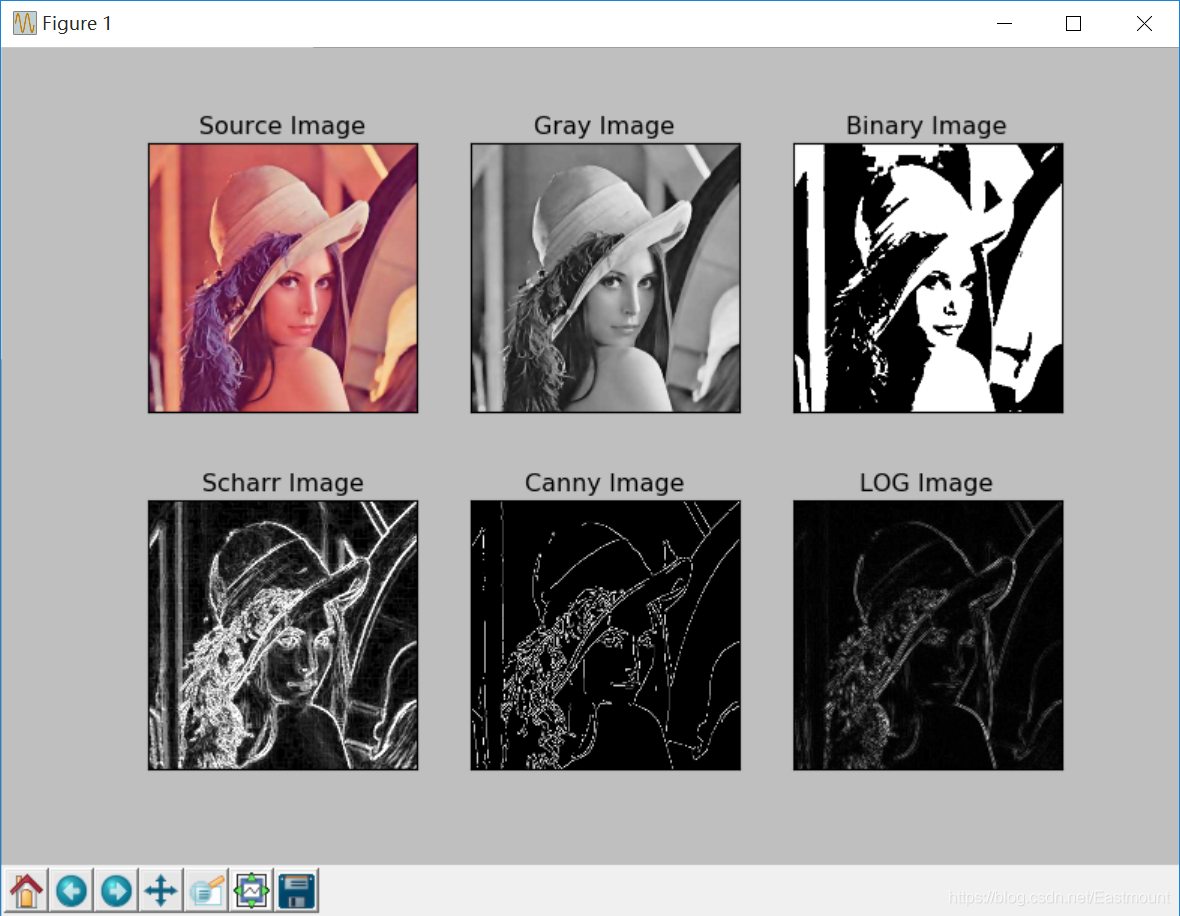
Task: Click the Canny Image edge subplot
Action: pos(606,635)
